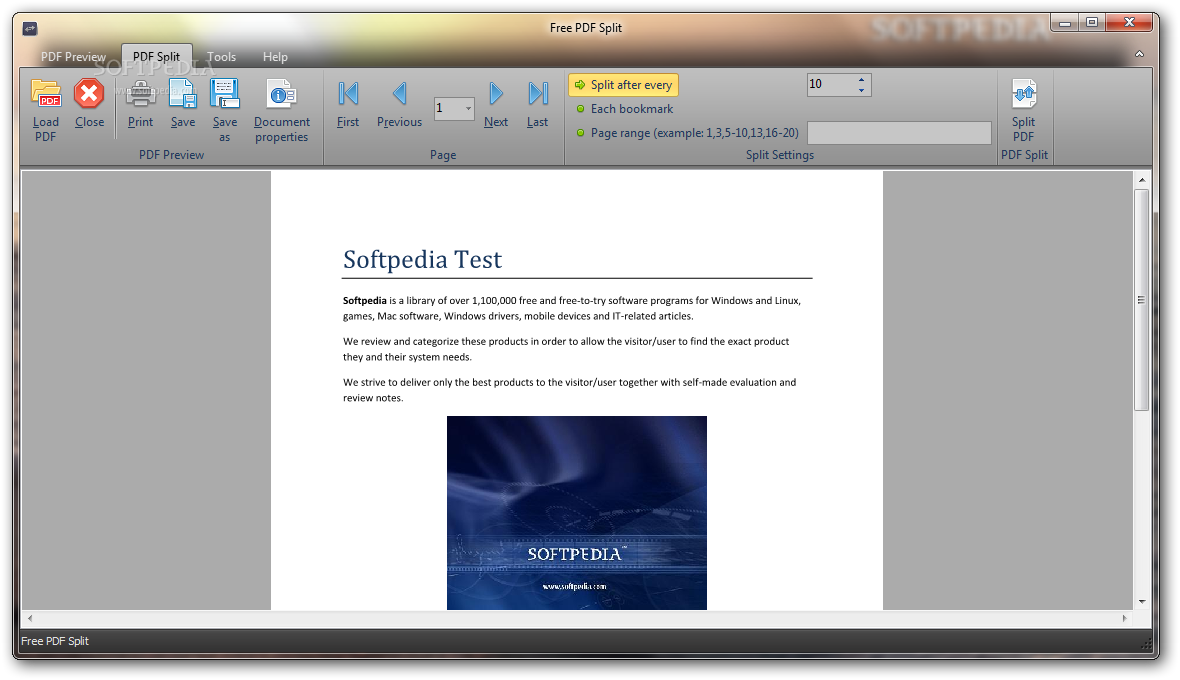Click the Split PDF icon

[1023, 94]
